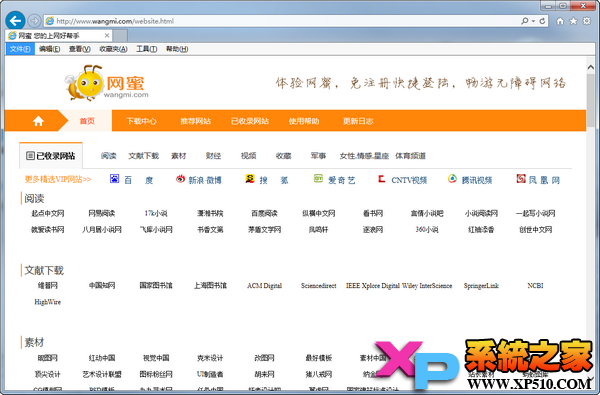
Task: Click the iQiyi green icon
Action: click(318, 178)
